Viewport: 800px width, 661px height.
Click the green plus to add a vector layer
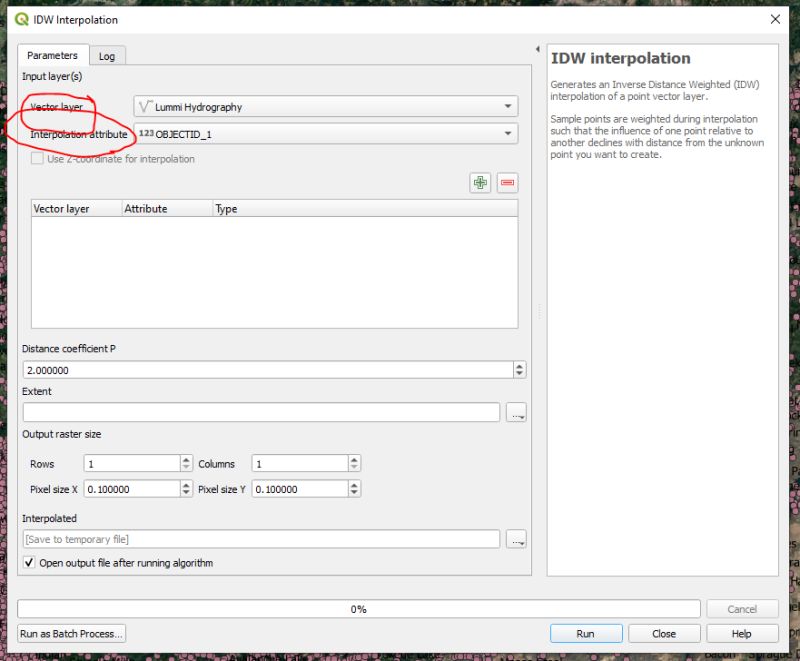click(480, 182)
